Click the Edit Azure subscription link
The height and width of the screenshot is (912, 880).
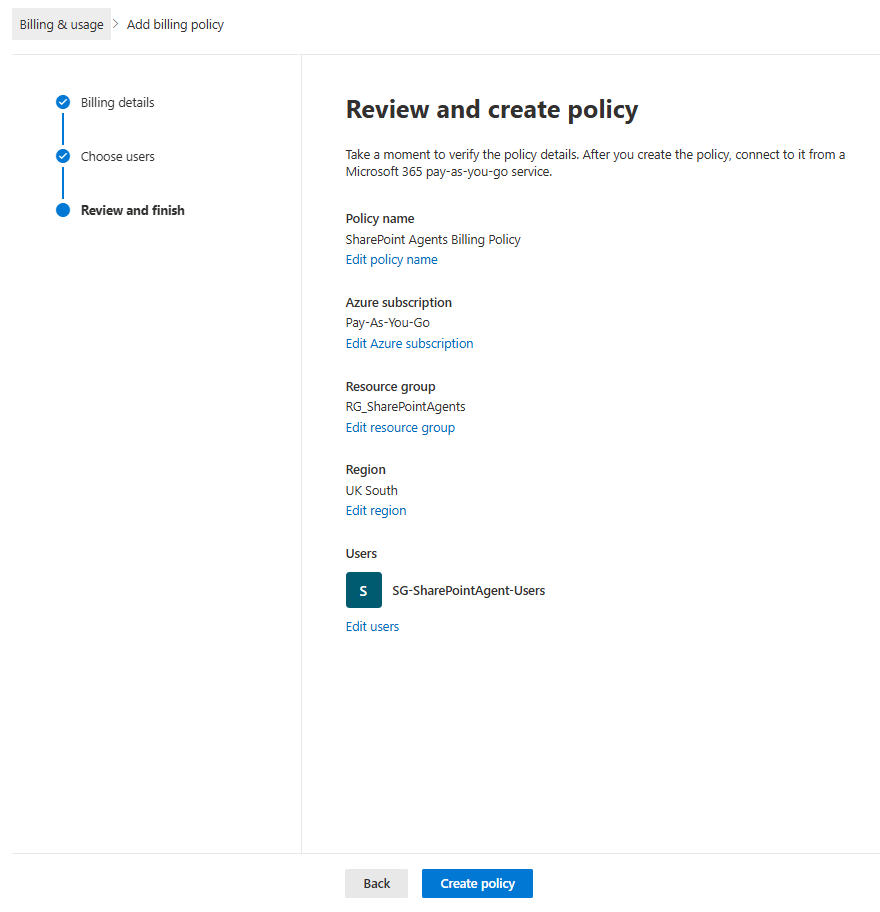click(x=409, y=344)
